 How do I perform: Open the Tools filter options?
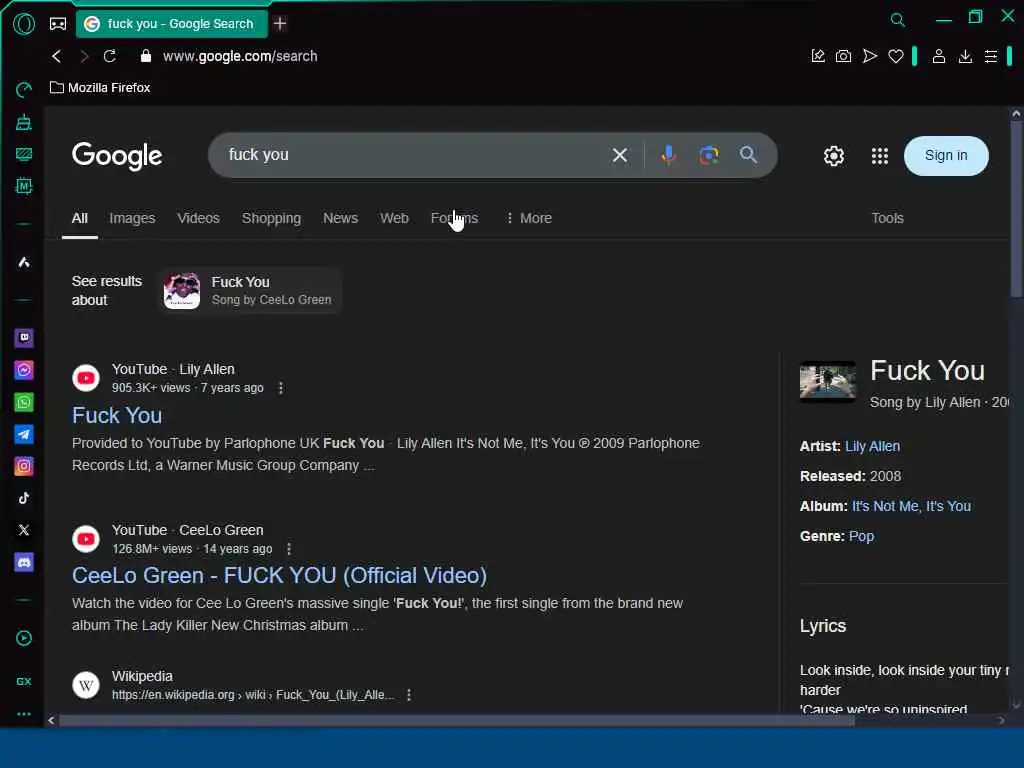(x=887, y=218)
